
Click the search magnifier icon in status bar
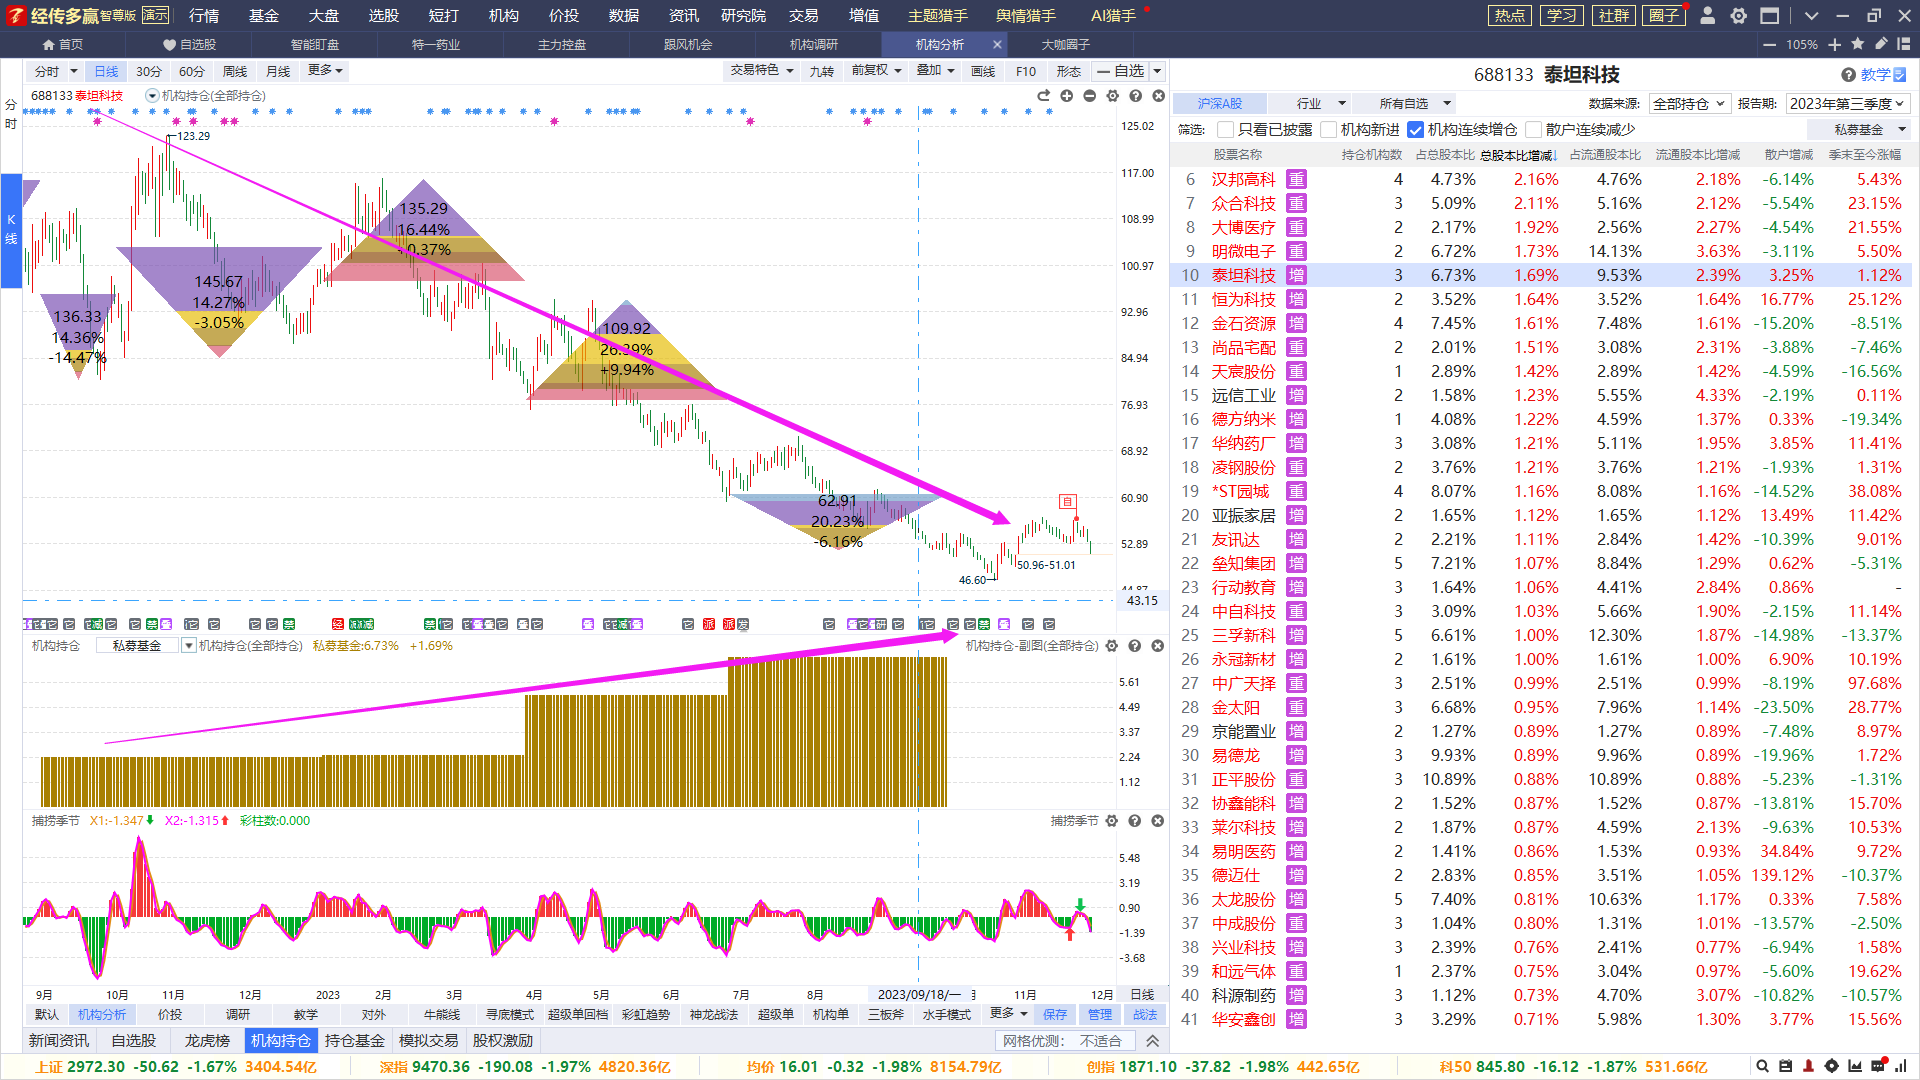1763,1067
